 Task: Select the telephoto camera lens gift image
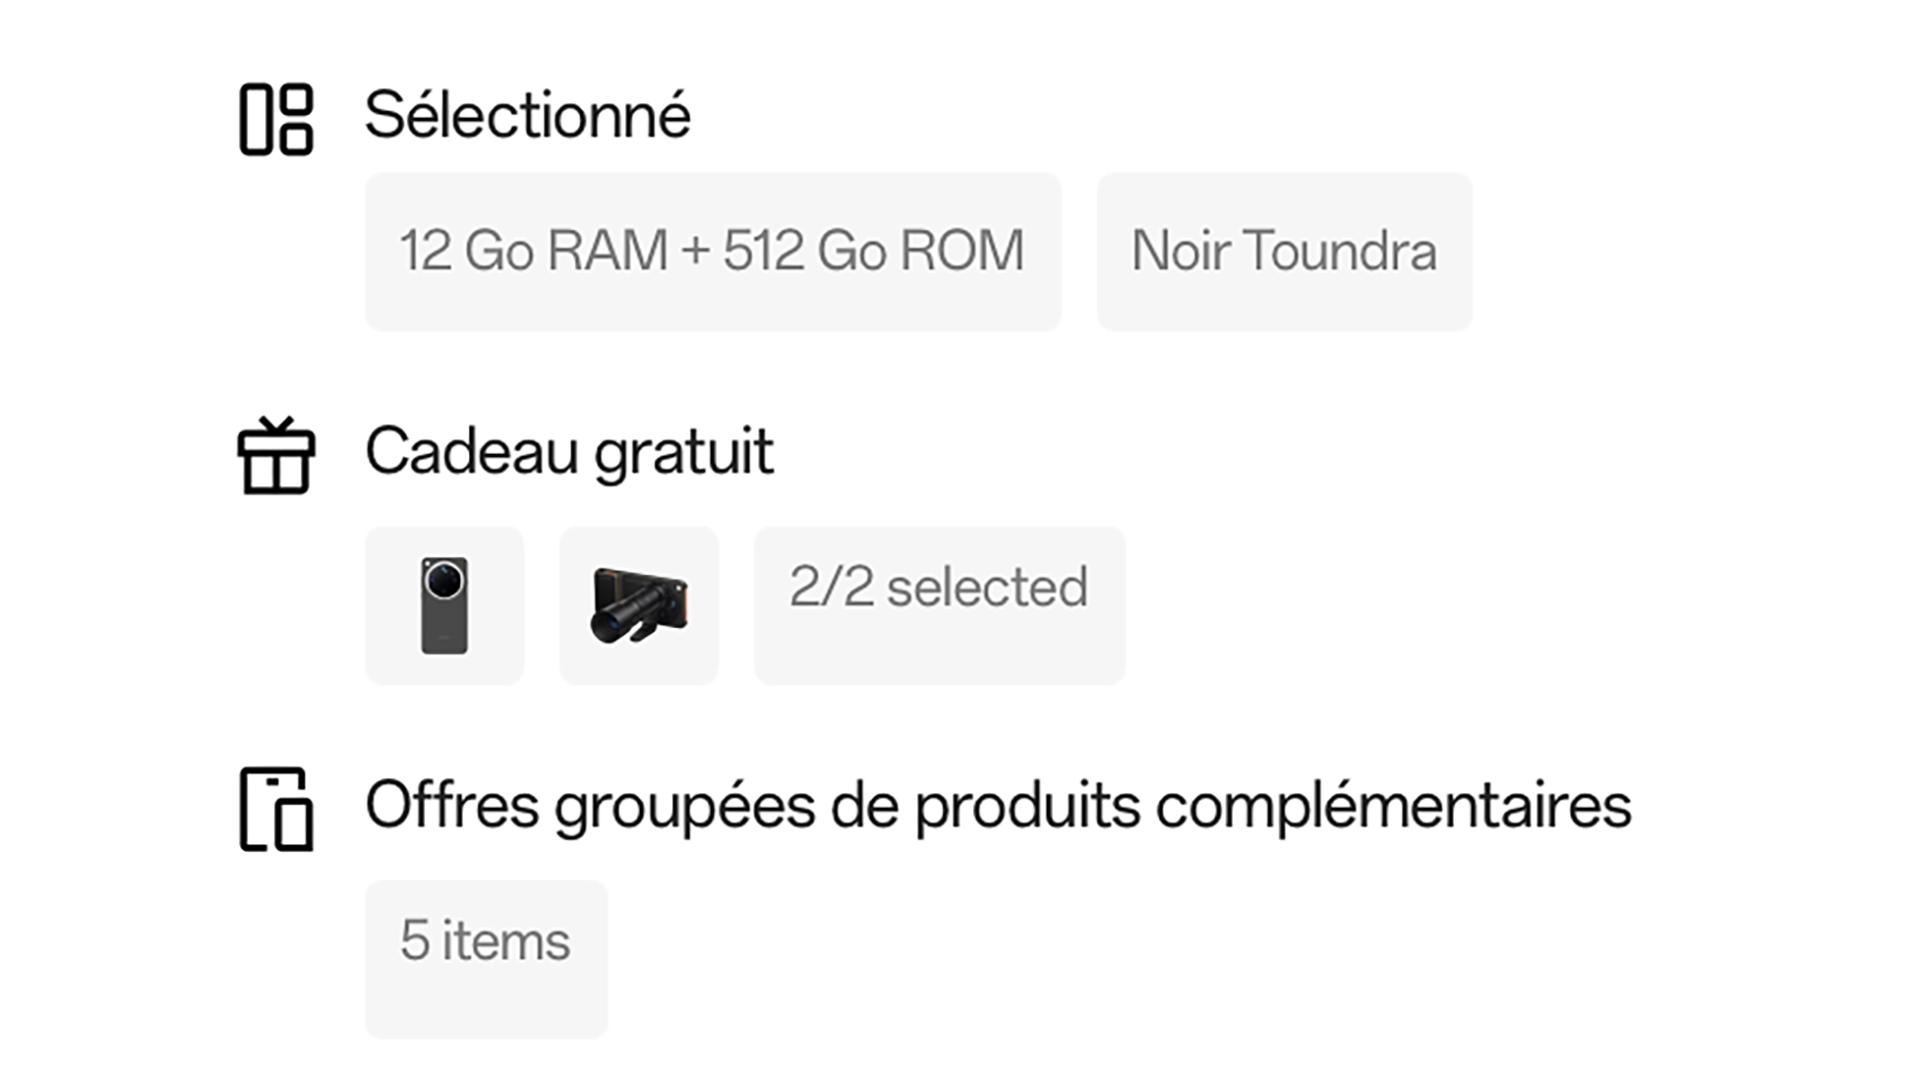click(639, 606)
